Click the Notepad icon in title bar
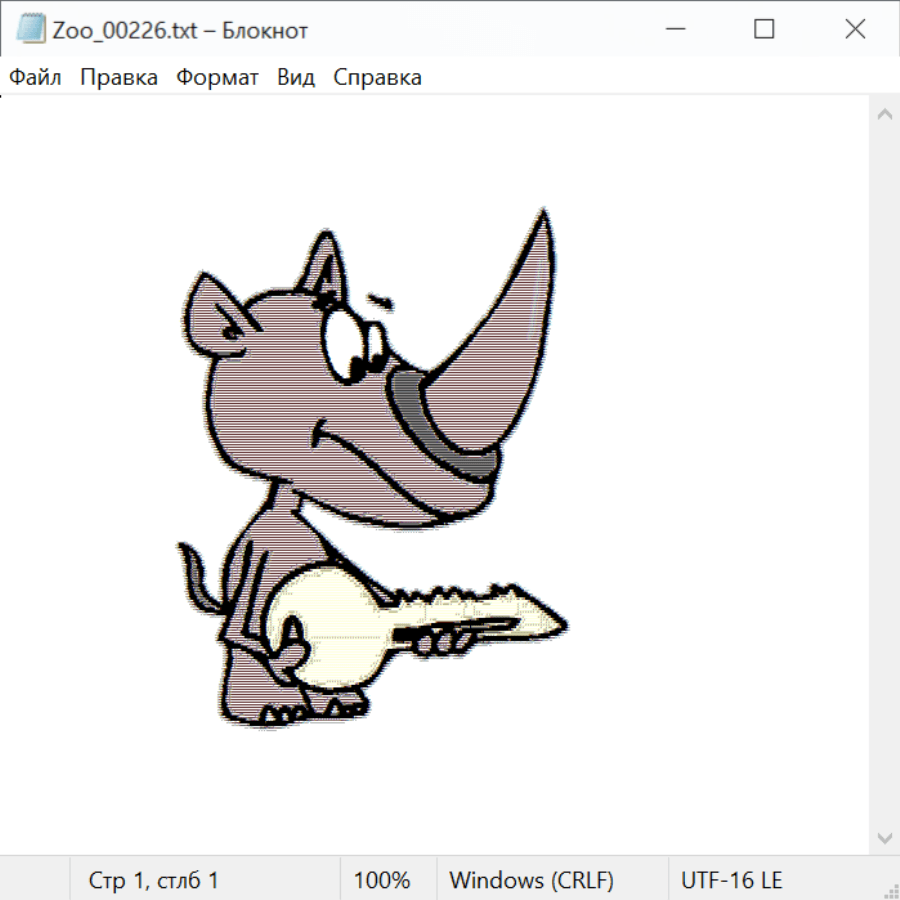 pos(31,30)
